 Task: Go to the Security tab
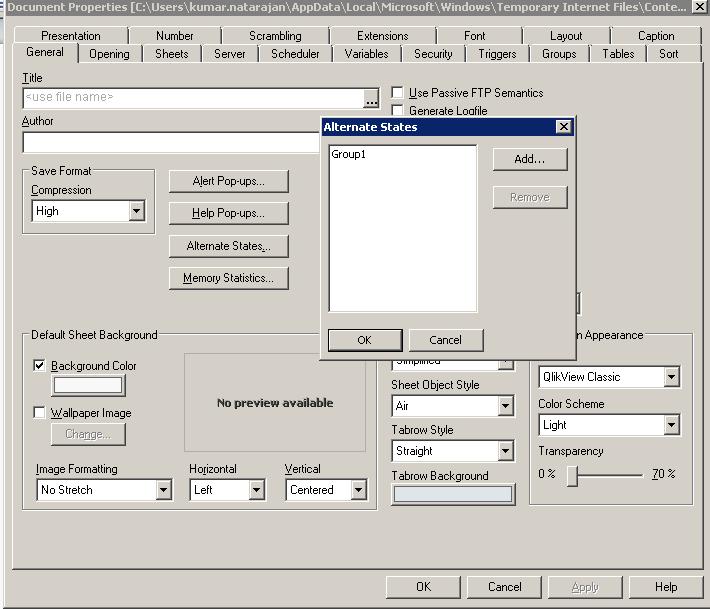pos(433,54)
